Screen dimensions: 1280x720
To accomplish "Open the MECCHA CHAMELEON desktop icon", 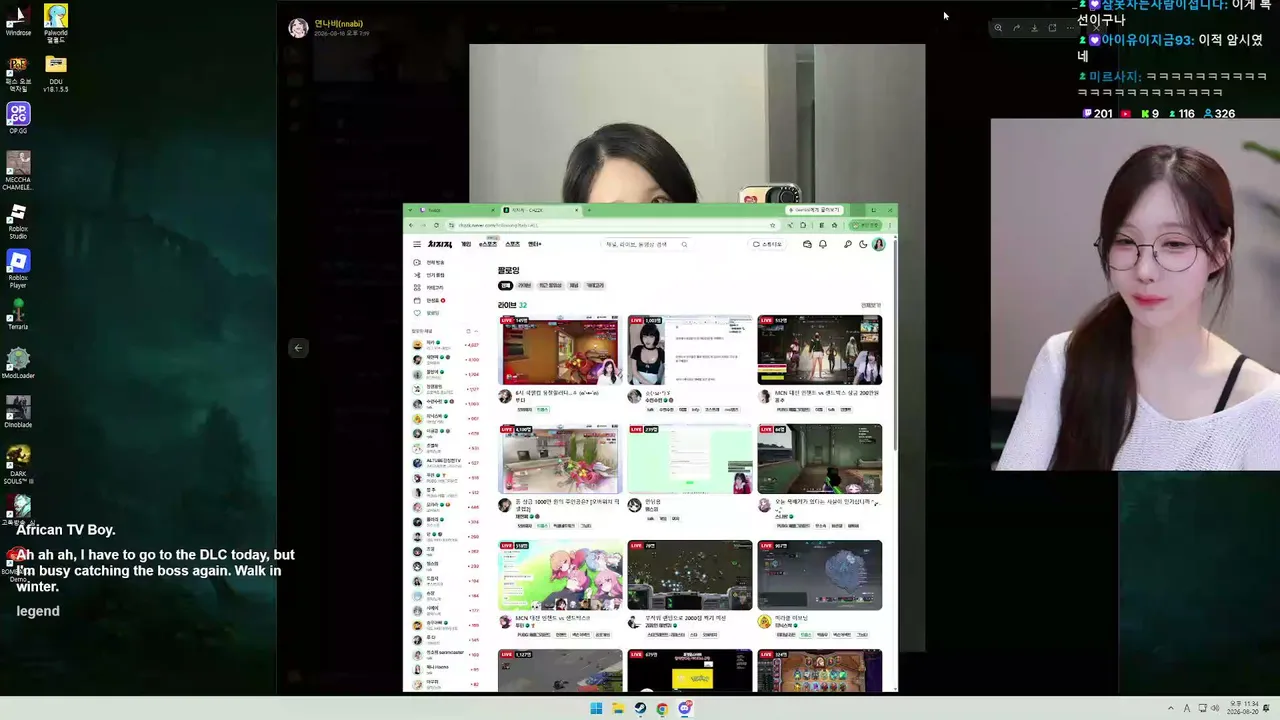I will 18,170.
